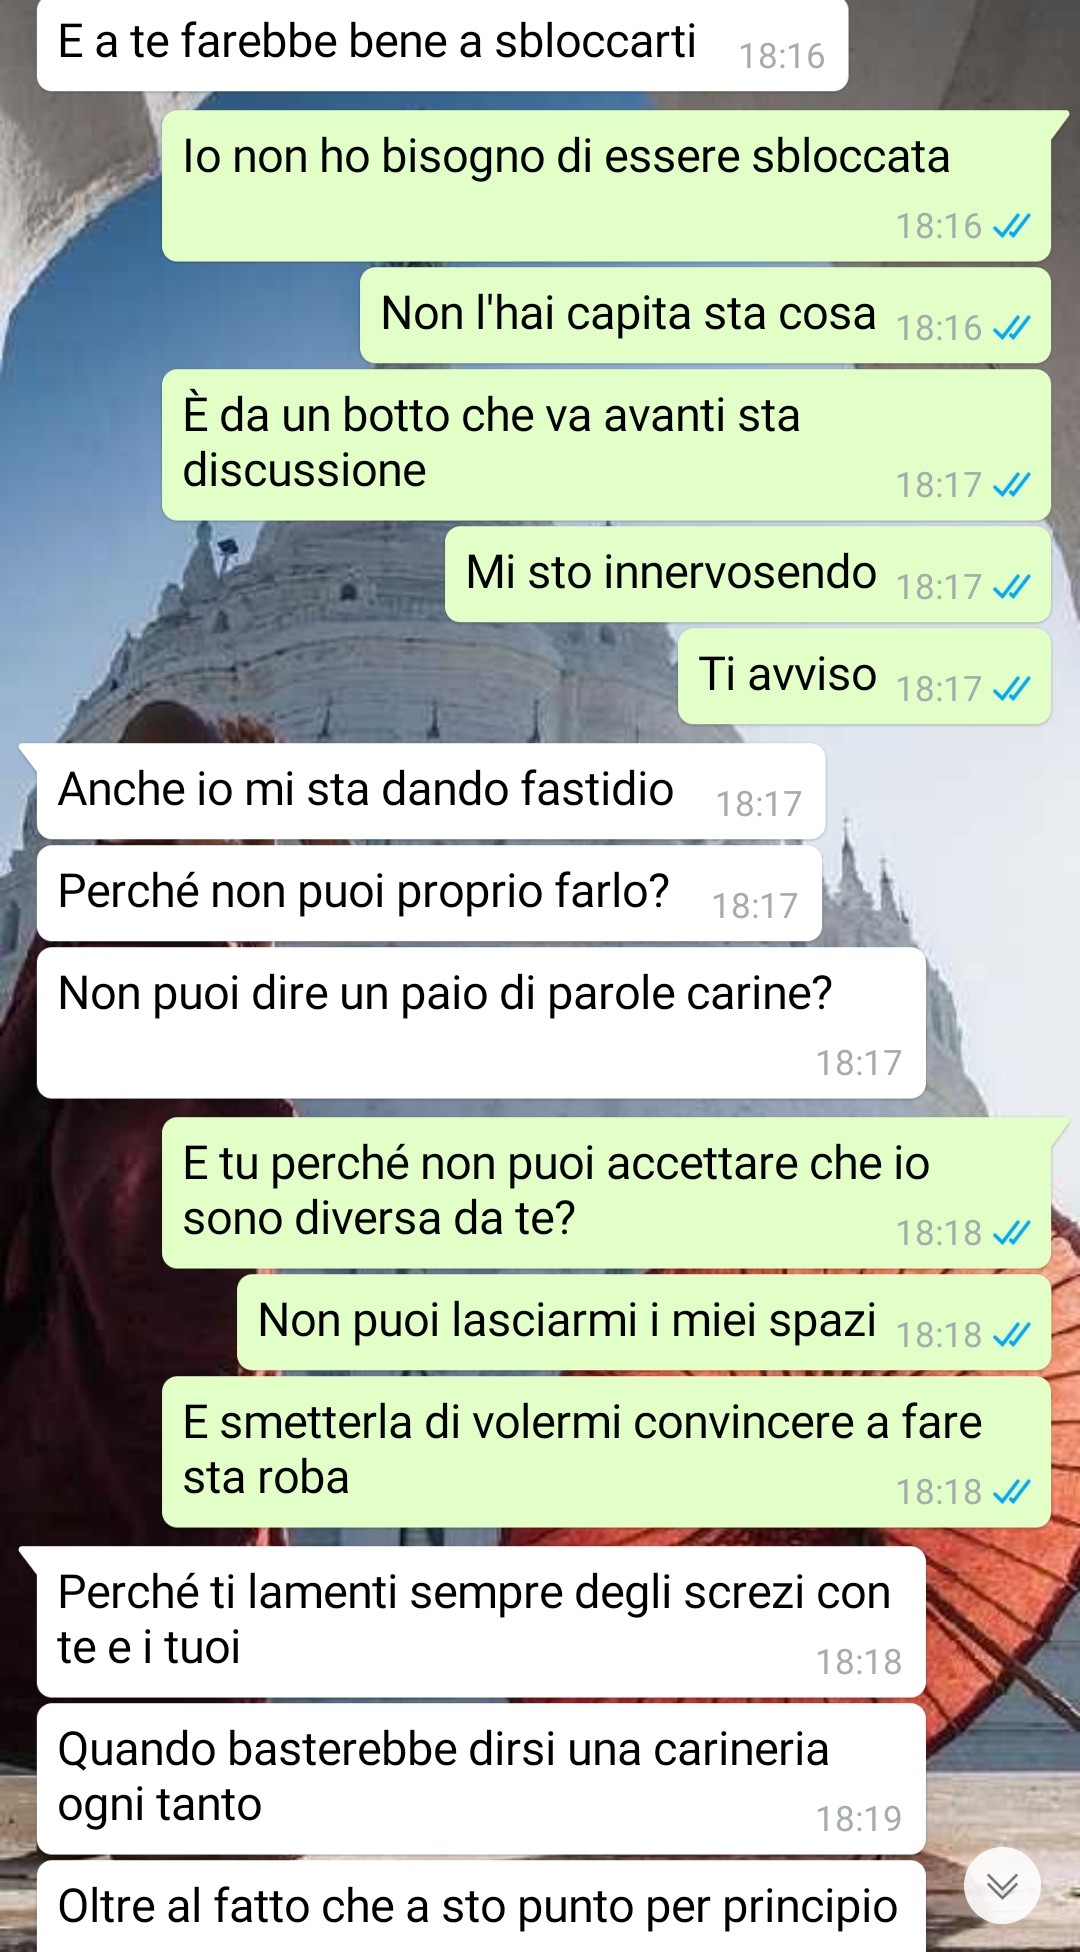1080x1952 pixels.
Task: Tap the scroll-to-bottom chevron button
Action: click(1002, 1885)
